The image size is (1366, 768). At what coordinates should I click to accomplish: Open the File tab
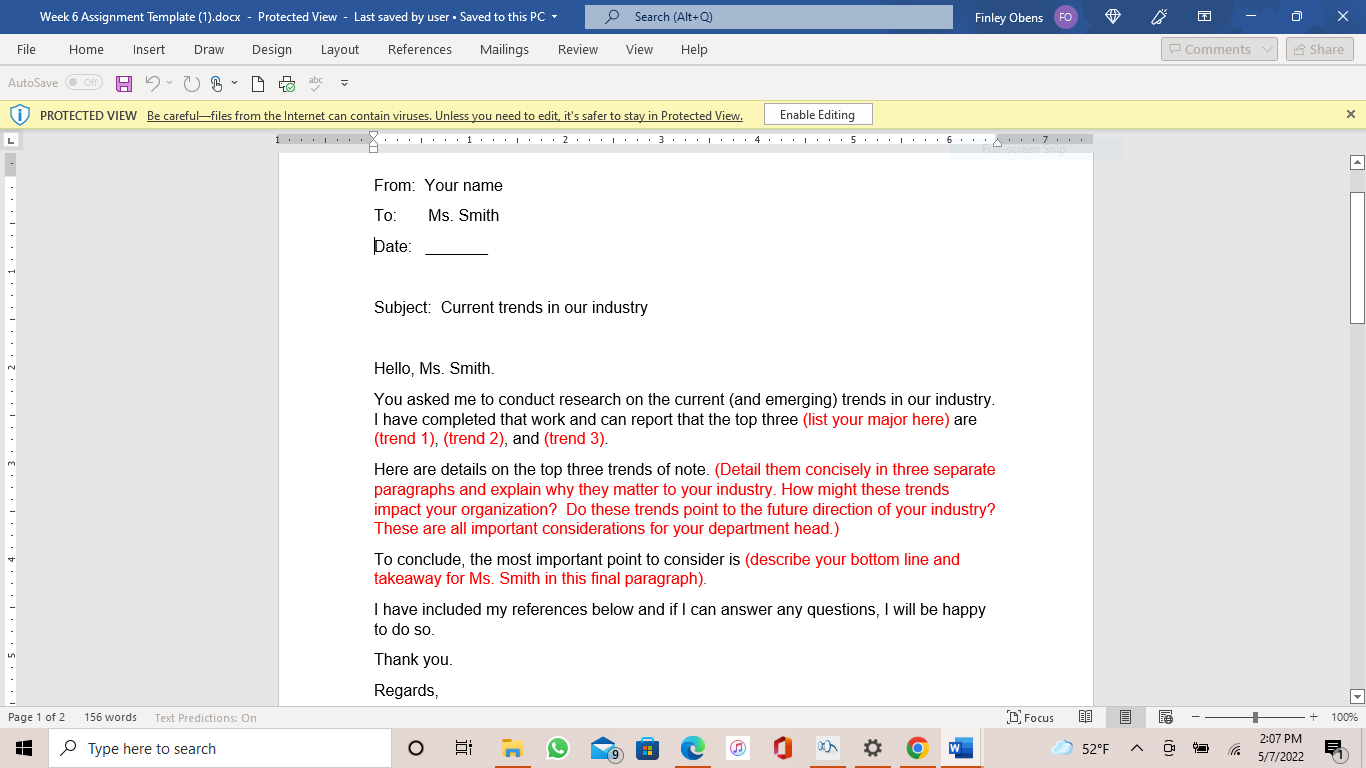click(26, 49)
